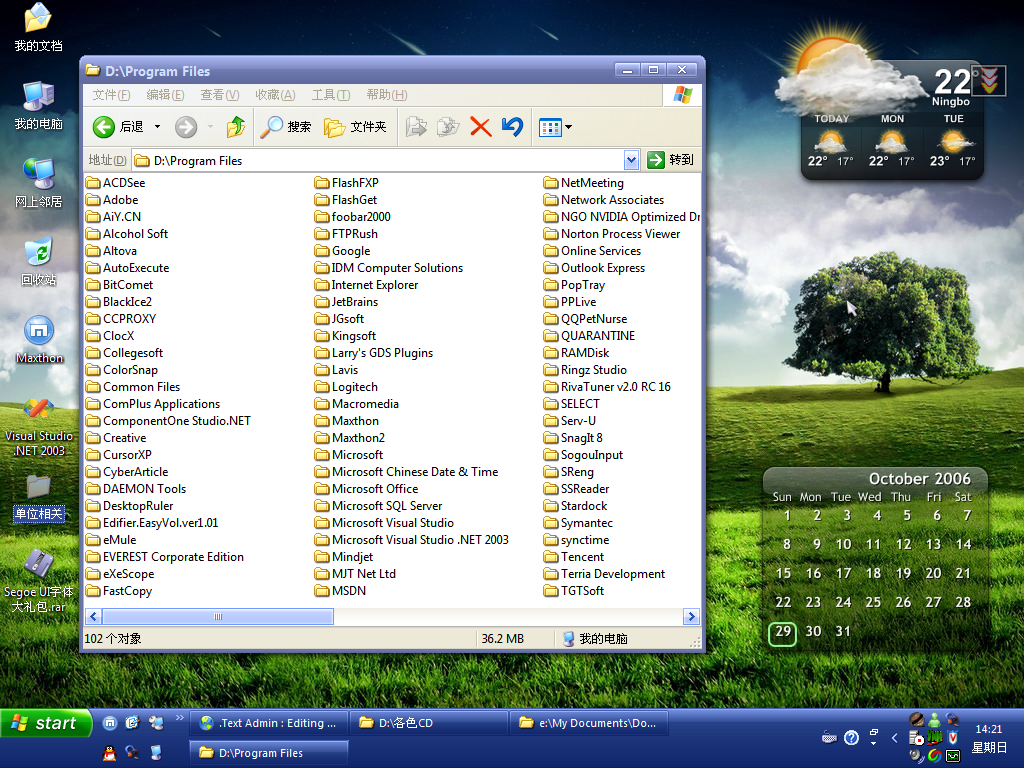
Task: Click the horizontal scrollbar left arrow
Action: [93, 616]
